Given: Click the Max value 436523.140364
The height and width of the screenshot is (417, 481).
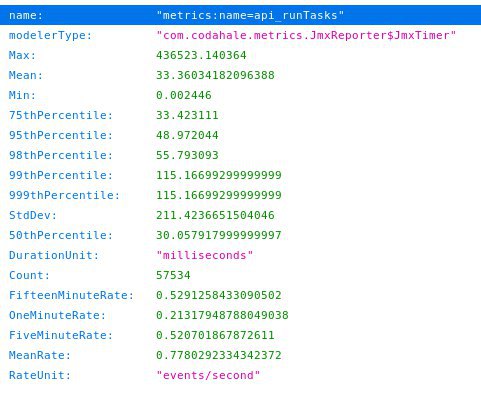Looking at the screenshot, I should click(201, 55).
